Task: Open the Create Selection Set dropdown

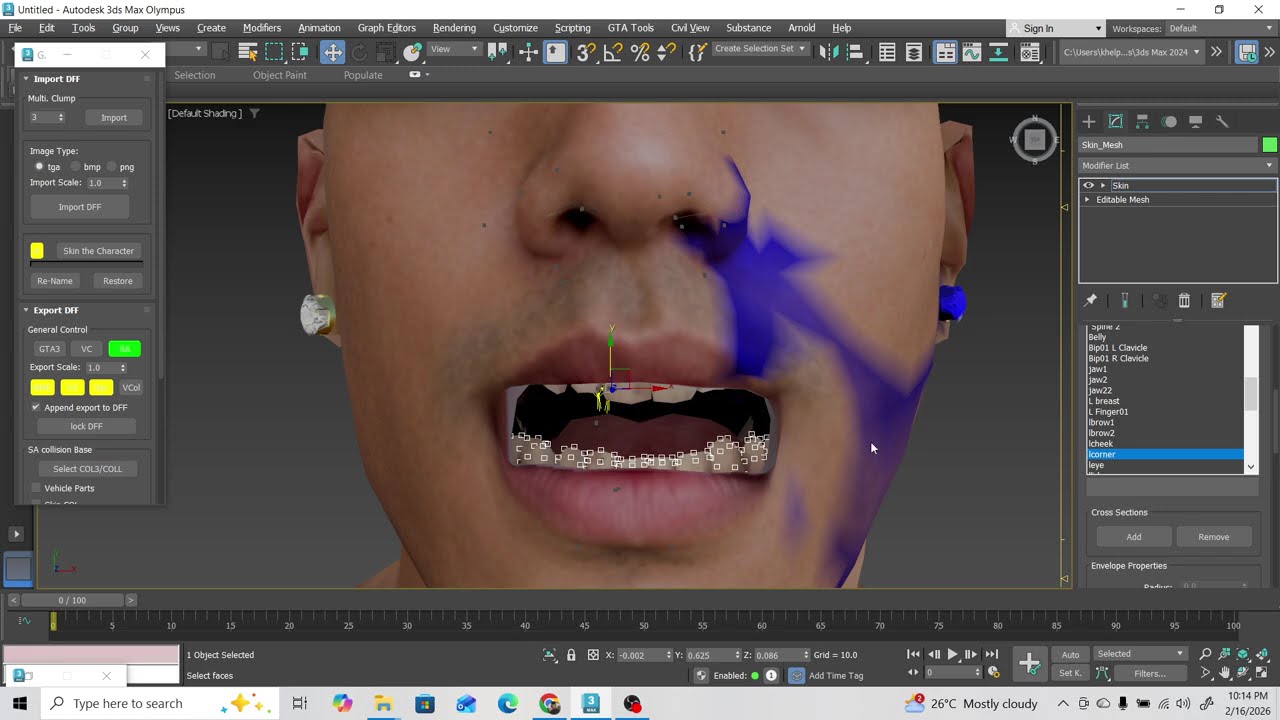Action: pos(760,49)
